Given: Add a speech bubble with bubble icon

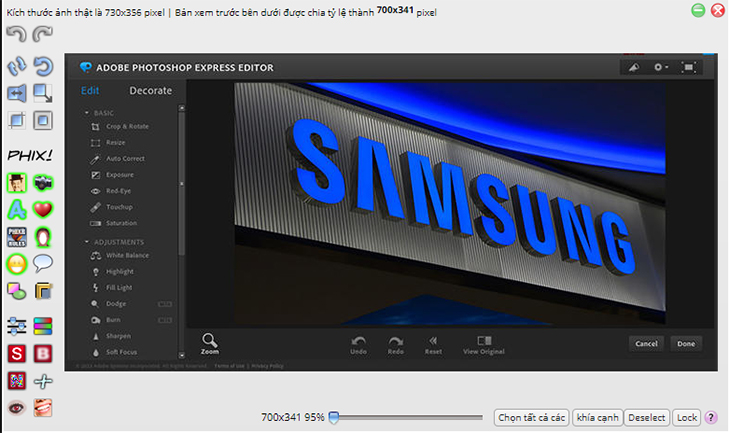Looking at the screenshot, I should [43, 264].
